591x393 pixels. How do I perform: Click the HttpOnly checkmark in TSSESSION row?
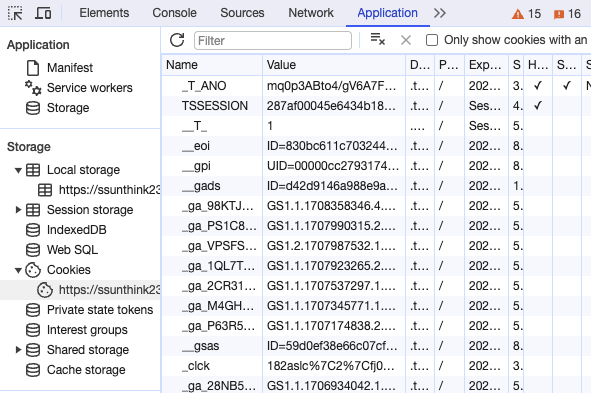tap(538, 106)
